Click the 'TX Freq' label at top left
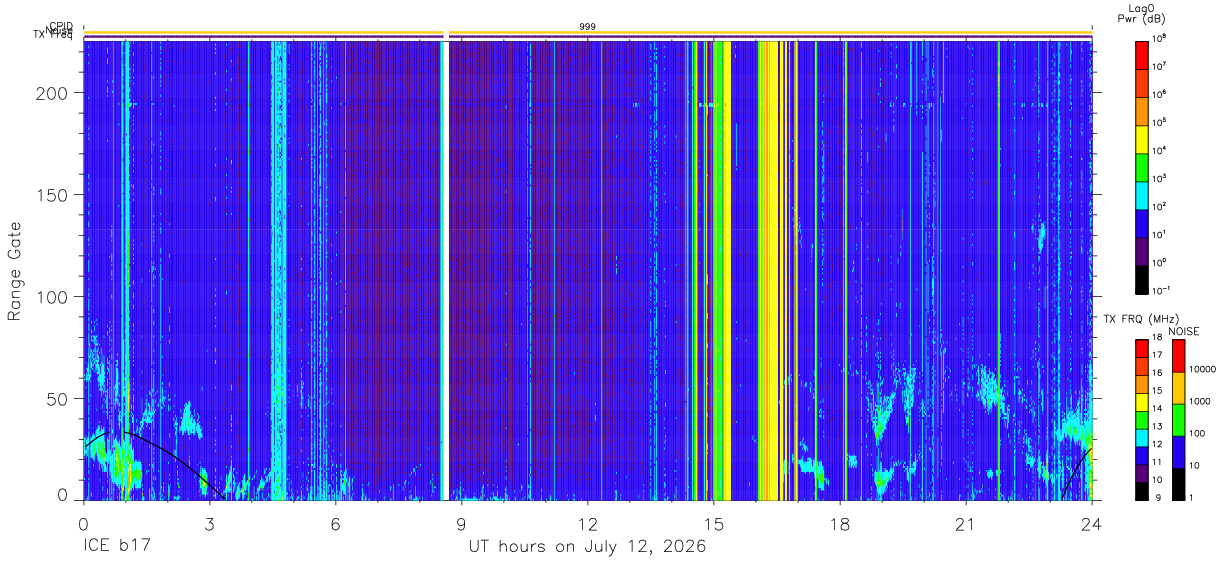The width and height of the screenshot is (1228, 567). coord(55,37)
